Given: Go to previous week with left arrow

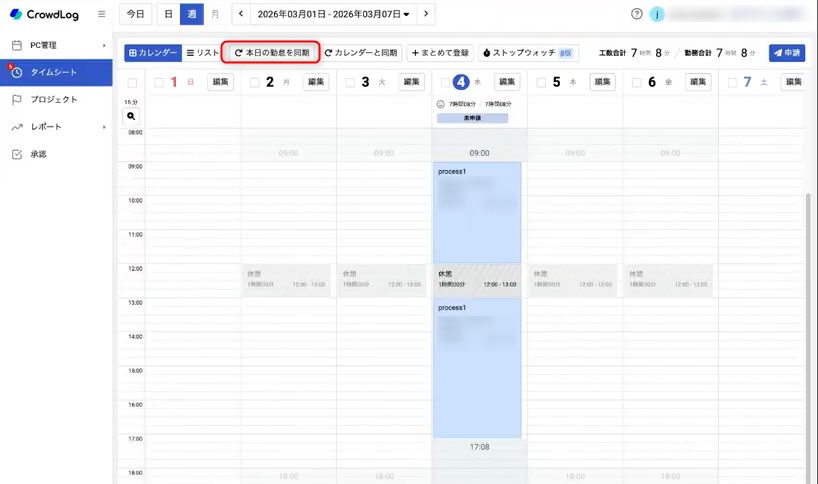Looking at the screenshot, I should click(241, 14).
